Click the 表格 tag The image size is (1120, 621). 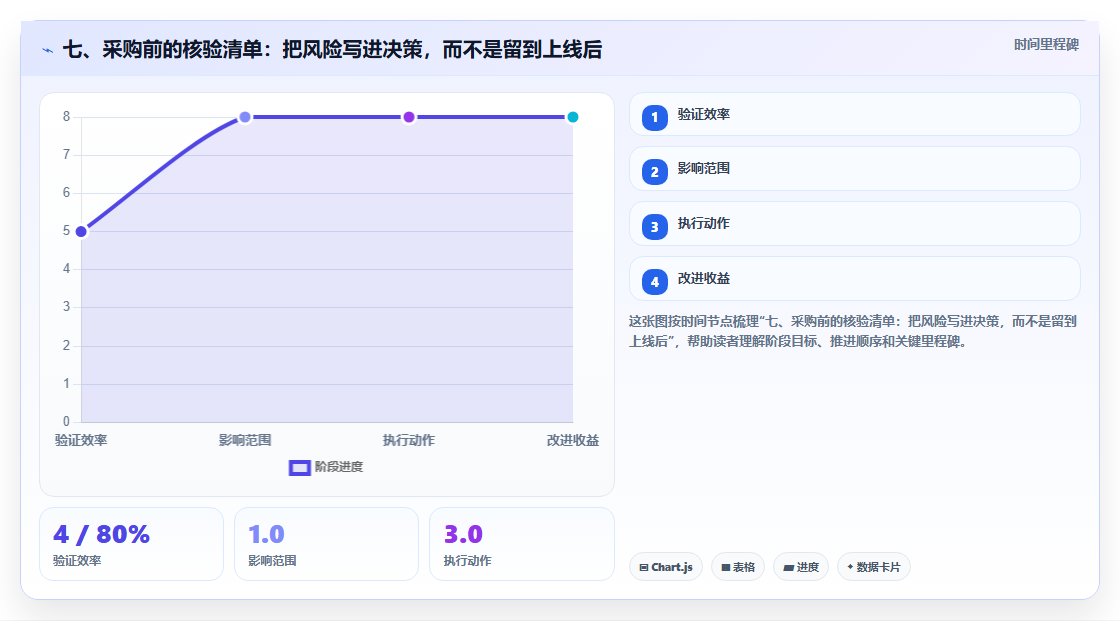point(738,567)
